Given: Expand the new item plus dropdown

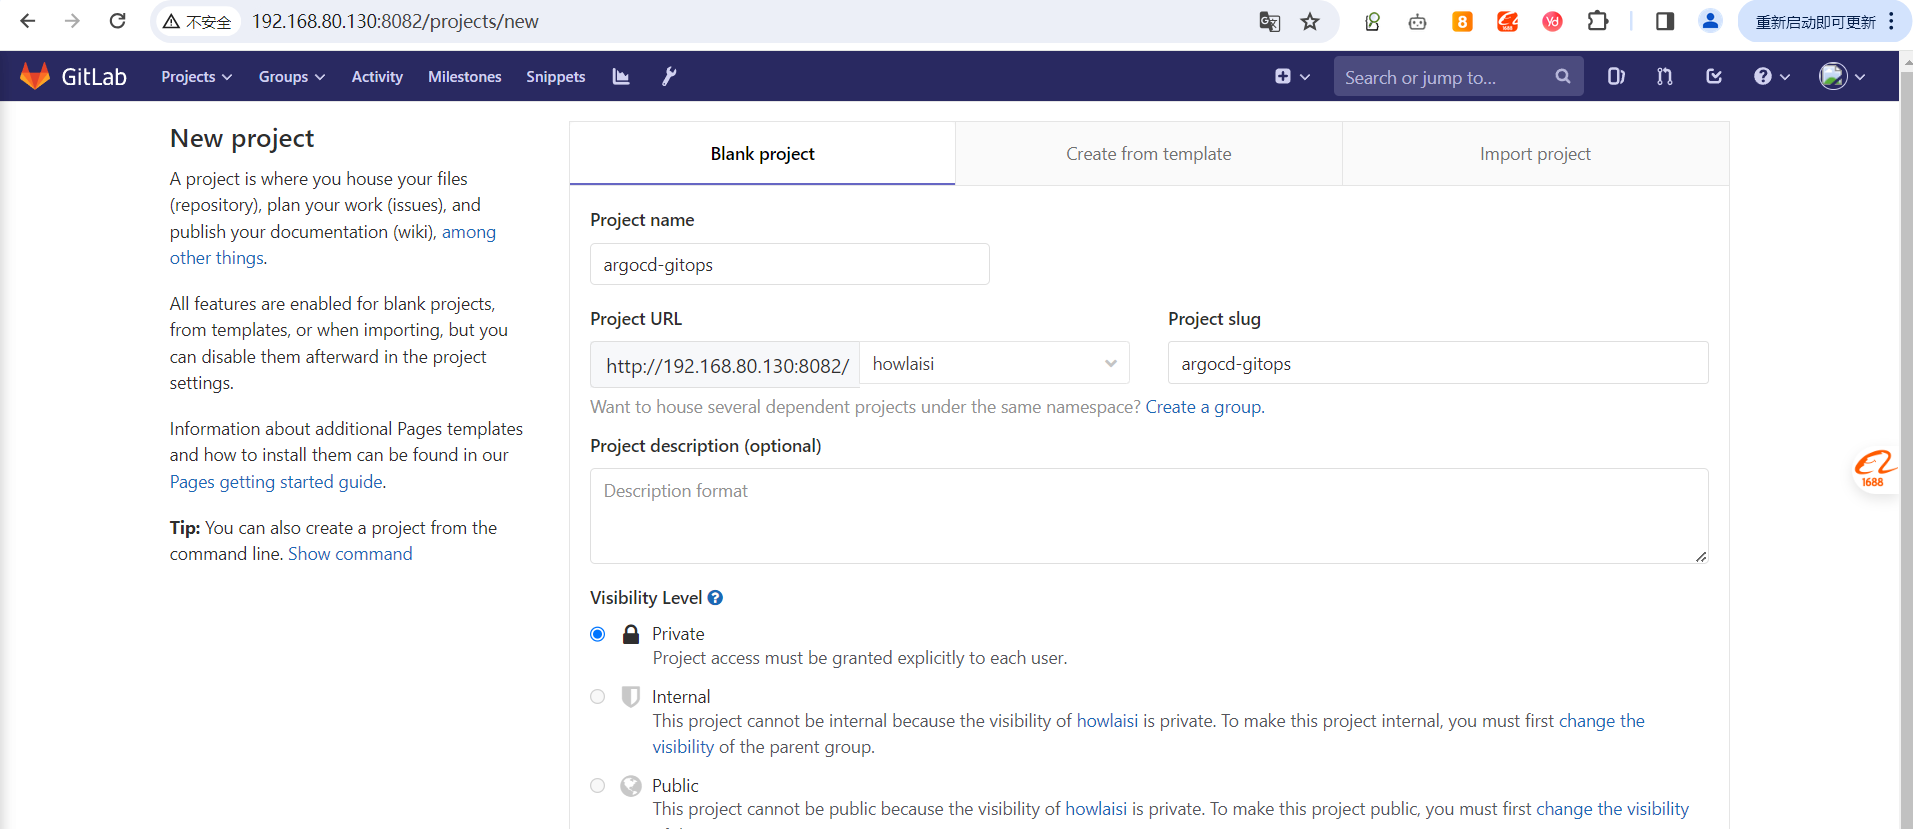Looking at the screenshot, I should [1292, 77].
